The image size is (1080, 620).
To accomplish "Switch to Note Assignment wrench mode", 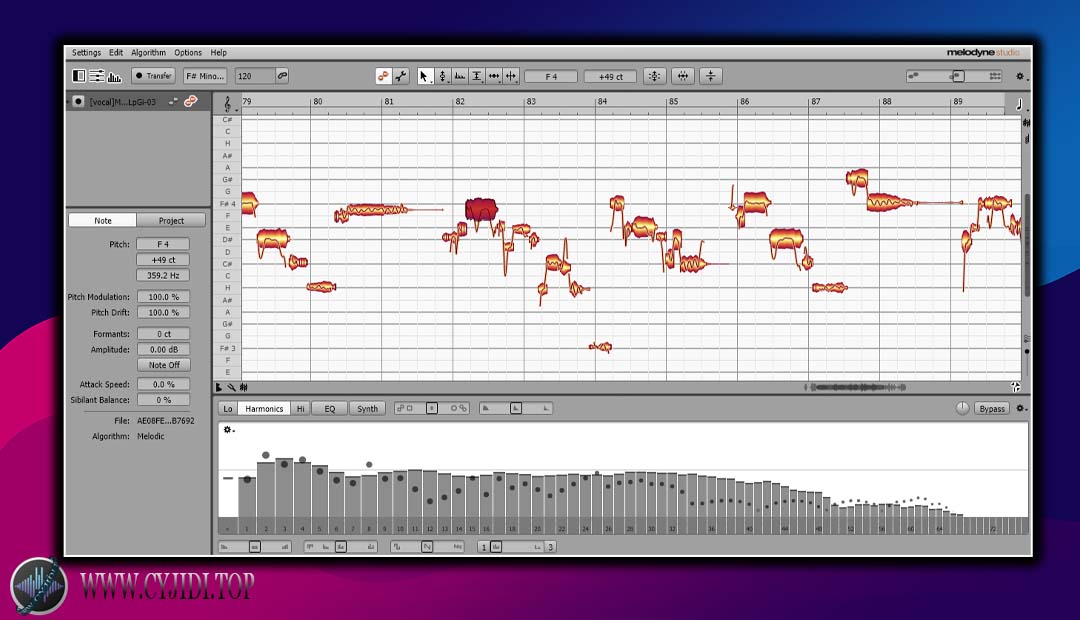I will point(401,76).
